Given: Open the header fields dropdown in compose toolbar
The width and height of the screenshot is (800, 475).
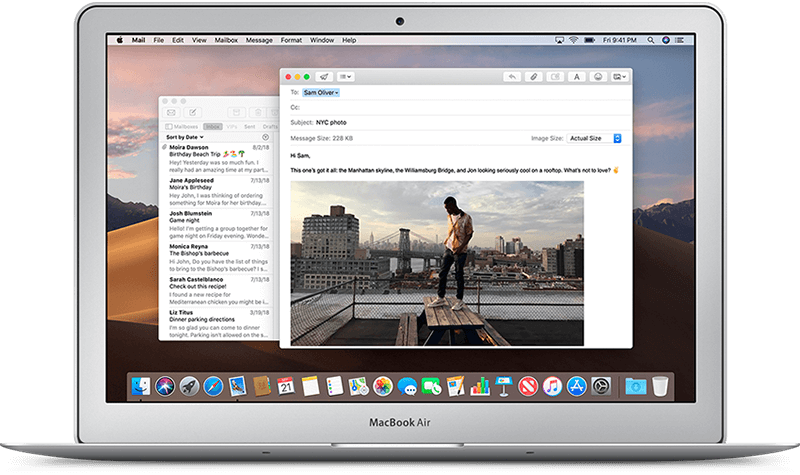Looking at the screenshot, I should (348, 76).
